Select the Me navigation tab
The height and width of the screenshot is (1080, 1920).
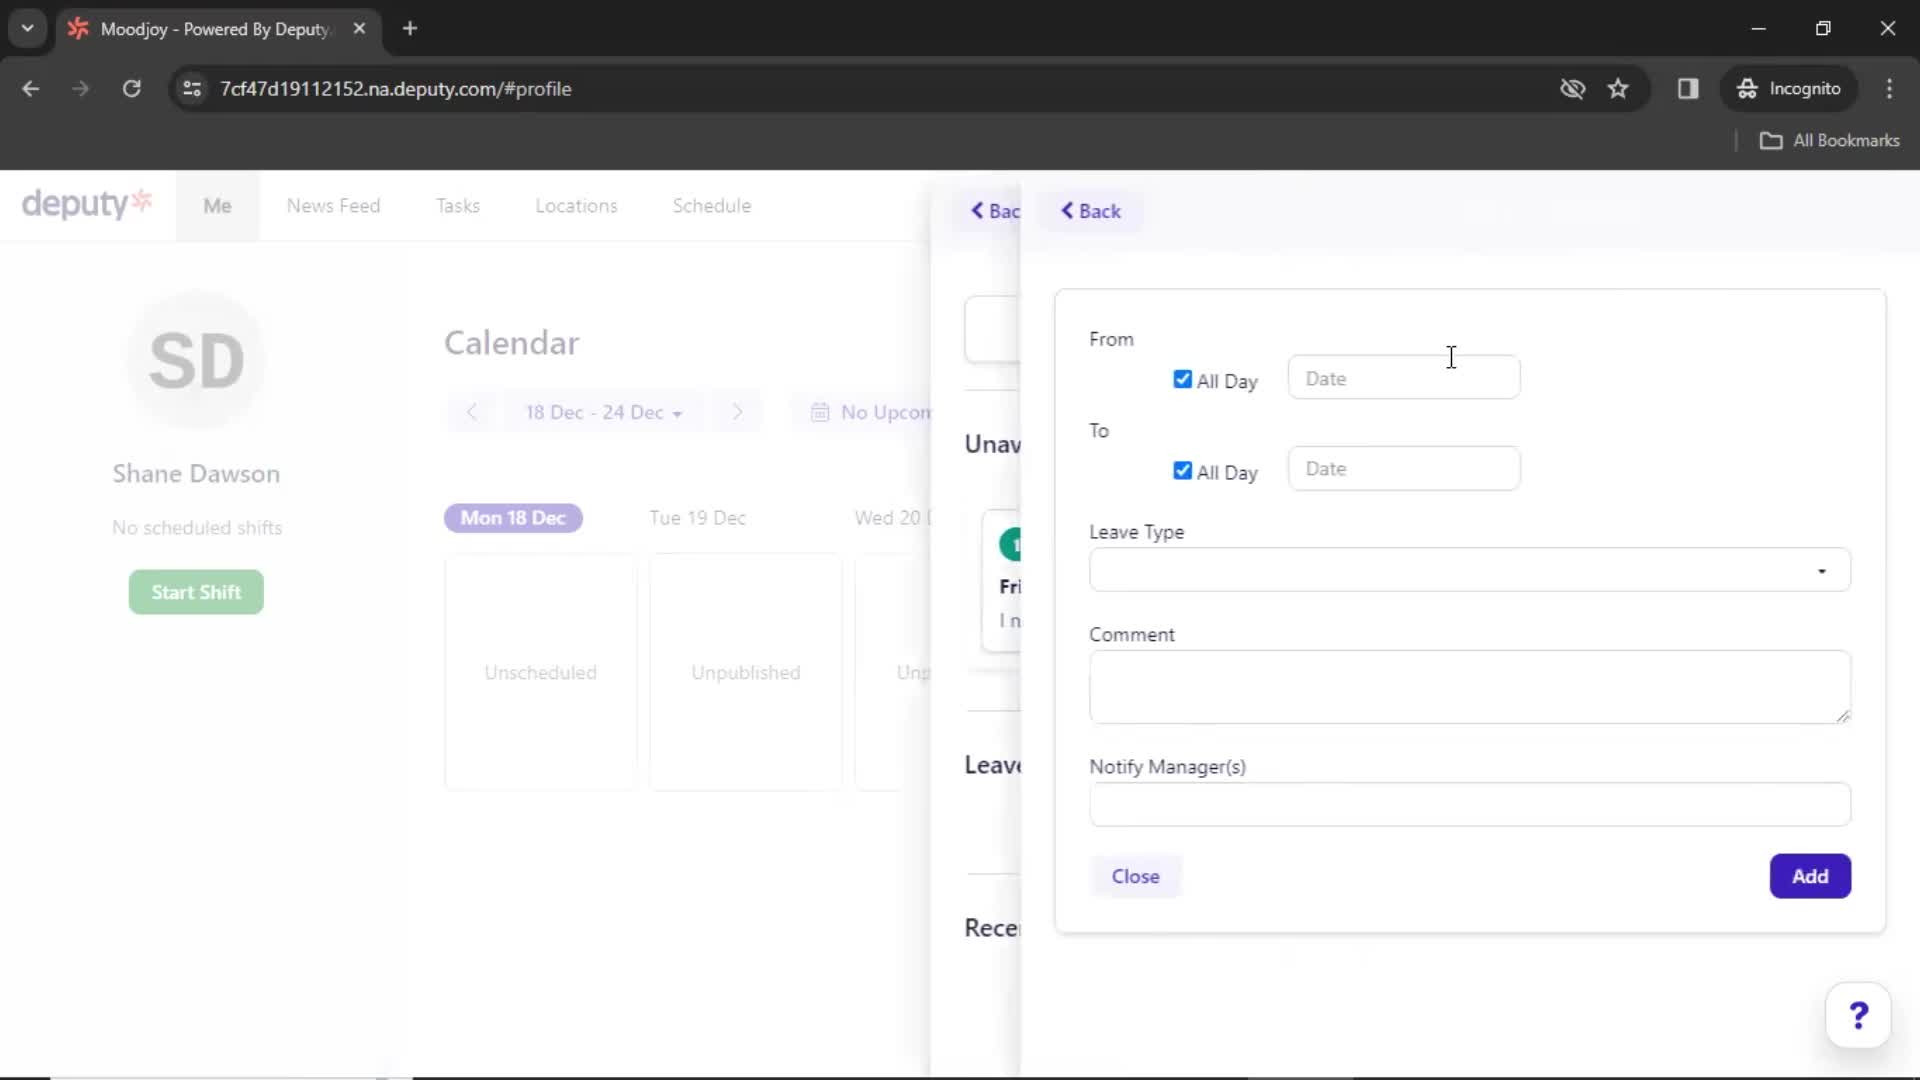pos(216,206)
